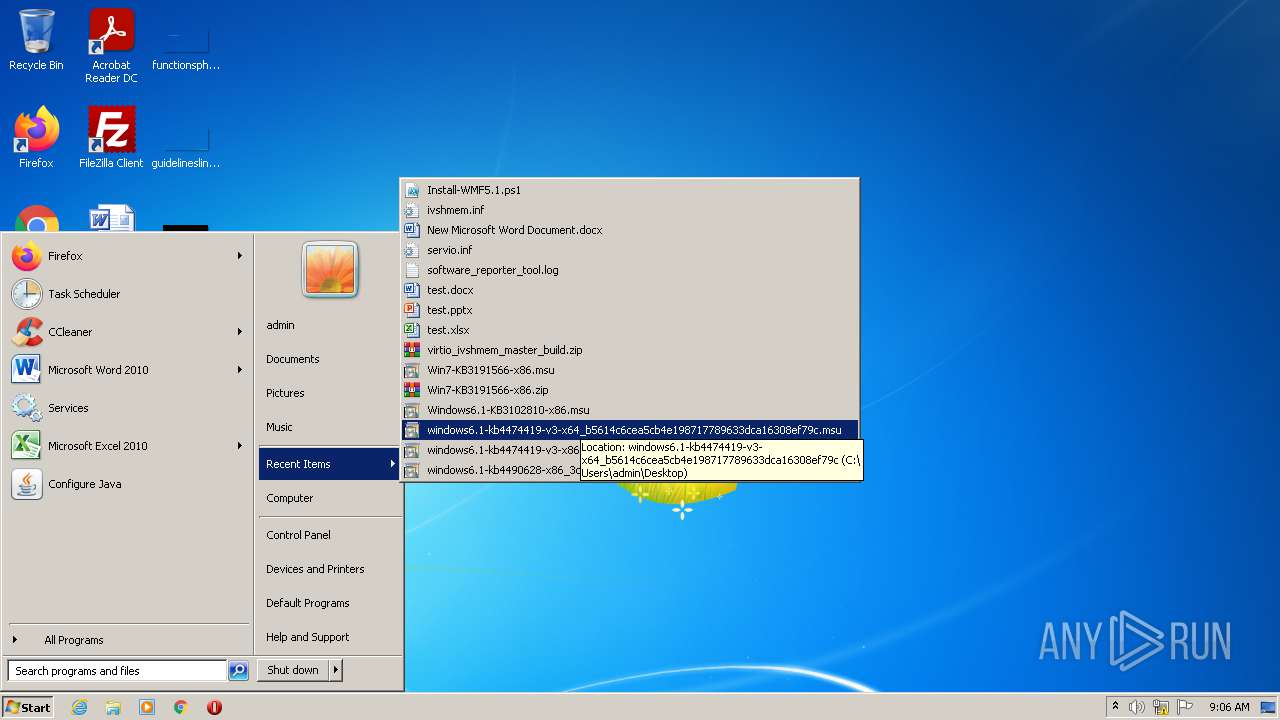Image resolution: width=1280 pixels, height=720 pixels.
Task: Open Acrobat Reader DC desktop shortcut
Action: (x=111, y=46)
